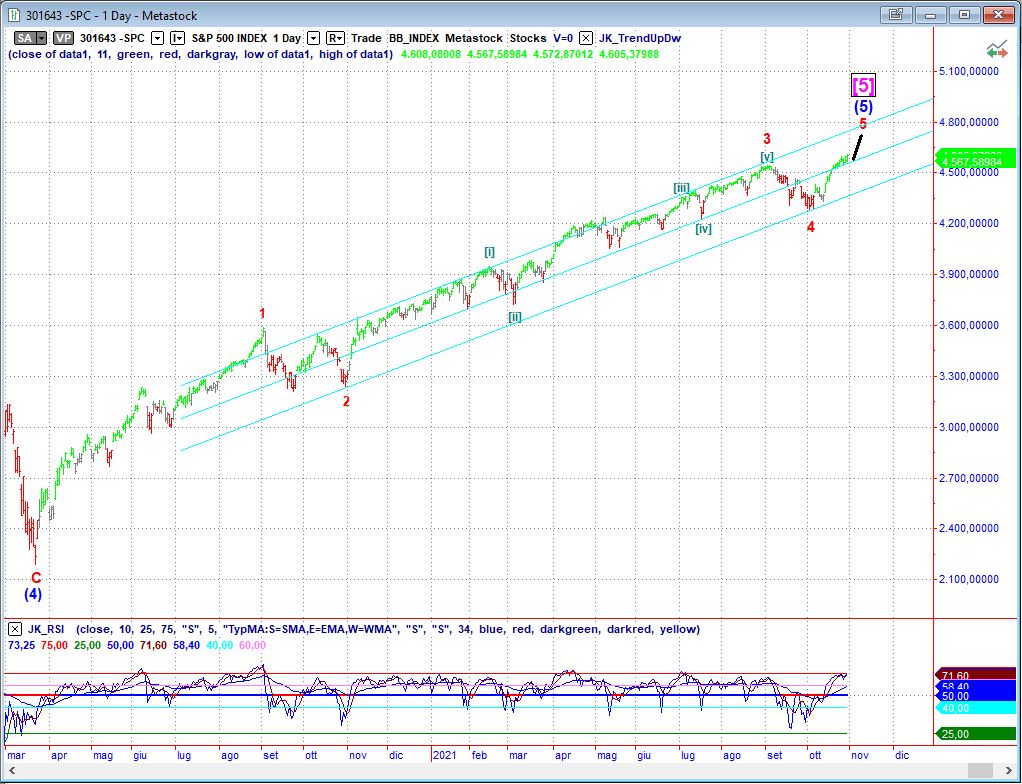Screen dimensions: 1022x784
Task: Expand the symbol 301643 -SPC dropdown
Action: click(159, 38)
